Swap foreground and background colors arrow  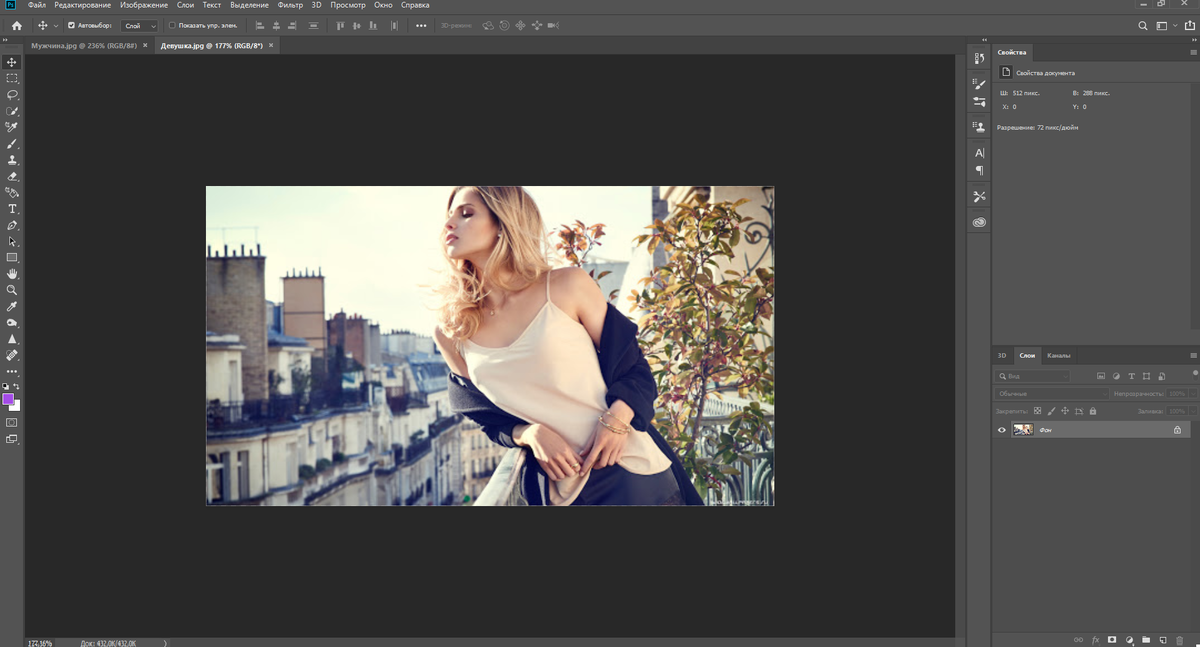(x=17, y=386)
